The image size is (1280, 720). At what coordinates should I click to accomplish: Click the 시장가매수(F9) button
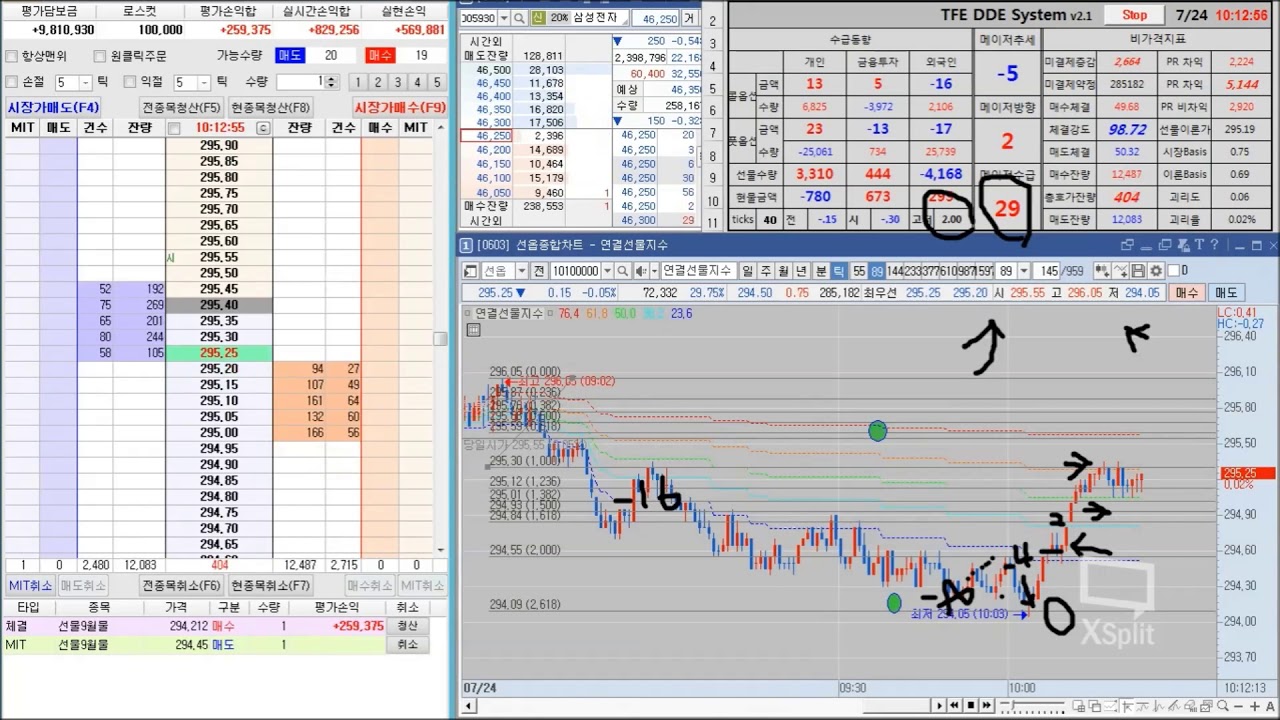pyautogui.click(x=400, y=107)
